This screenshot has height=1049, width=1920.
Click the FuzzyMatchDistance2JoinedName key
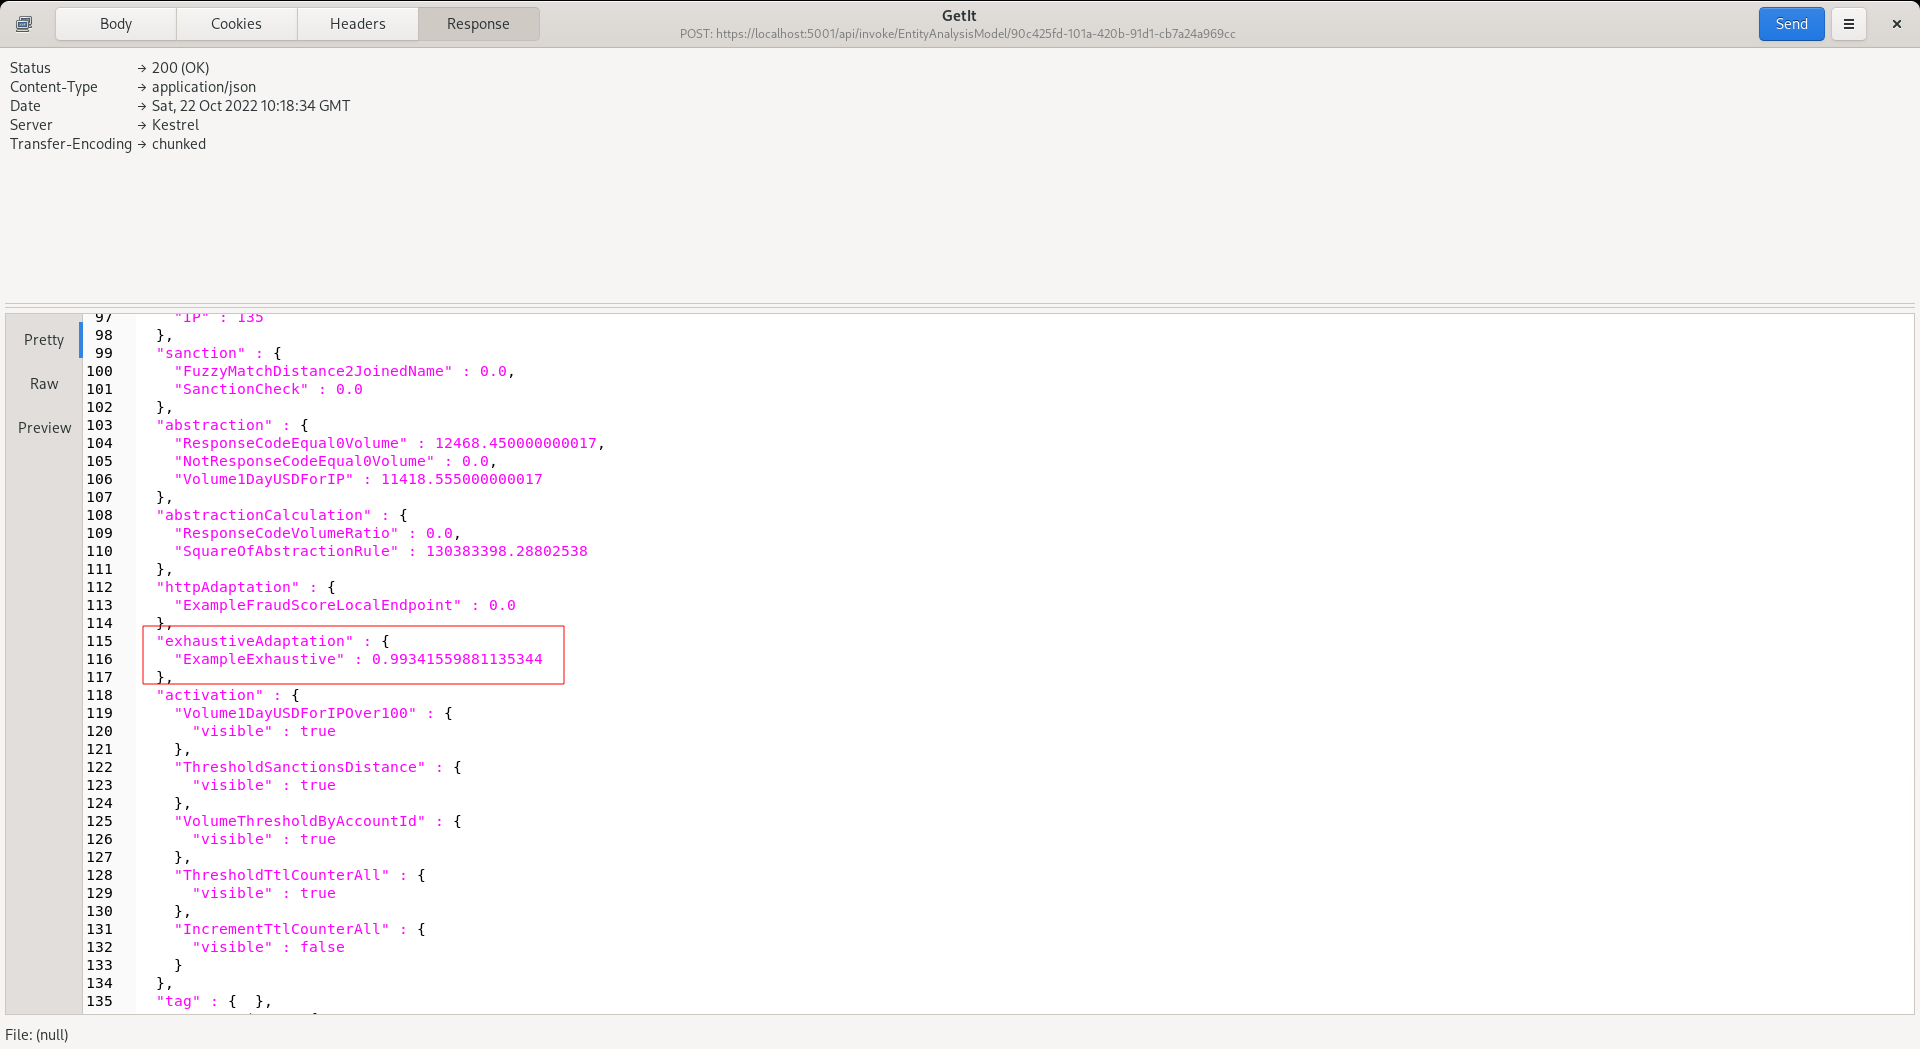[x=313, y=371]
